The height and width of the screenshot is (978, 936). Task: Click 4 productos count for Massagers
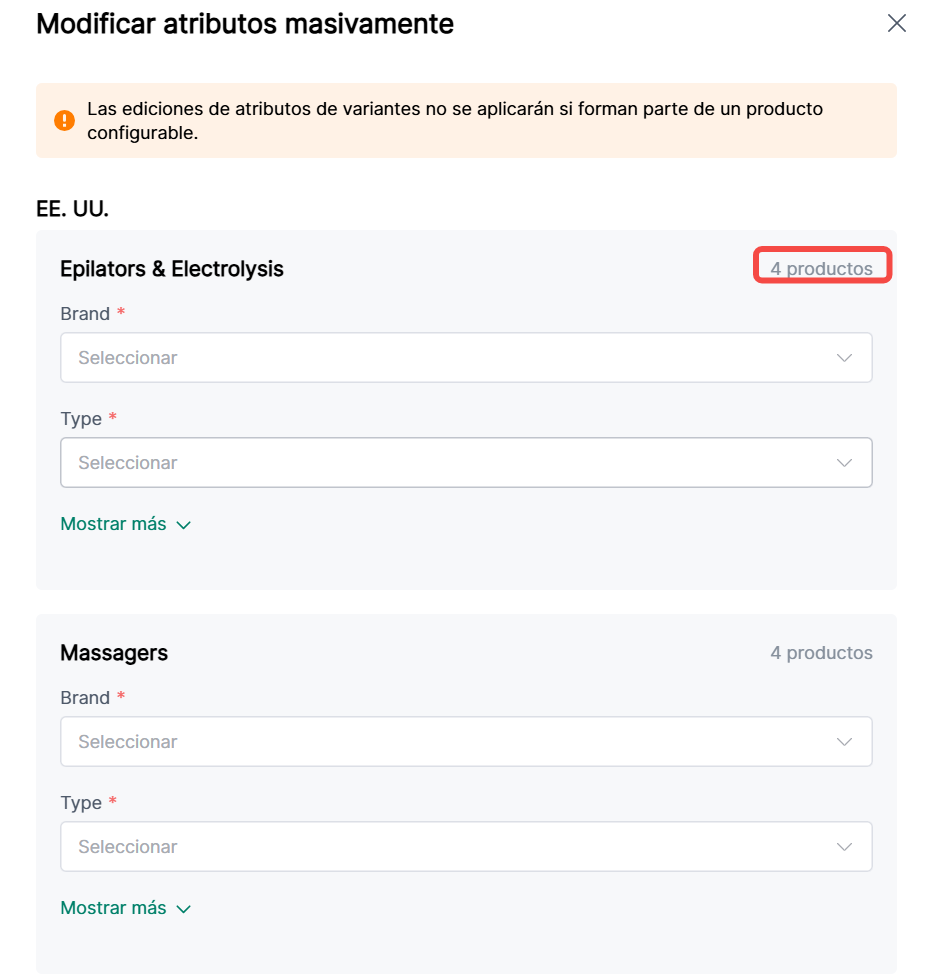coord(821,653)
